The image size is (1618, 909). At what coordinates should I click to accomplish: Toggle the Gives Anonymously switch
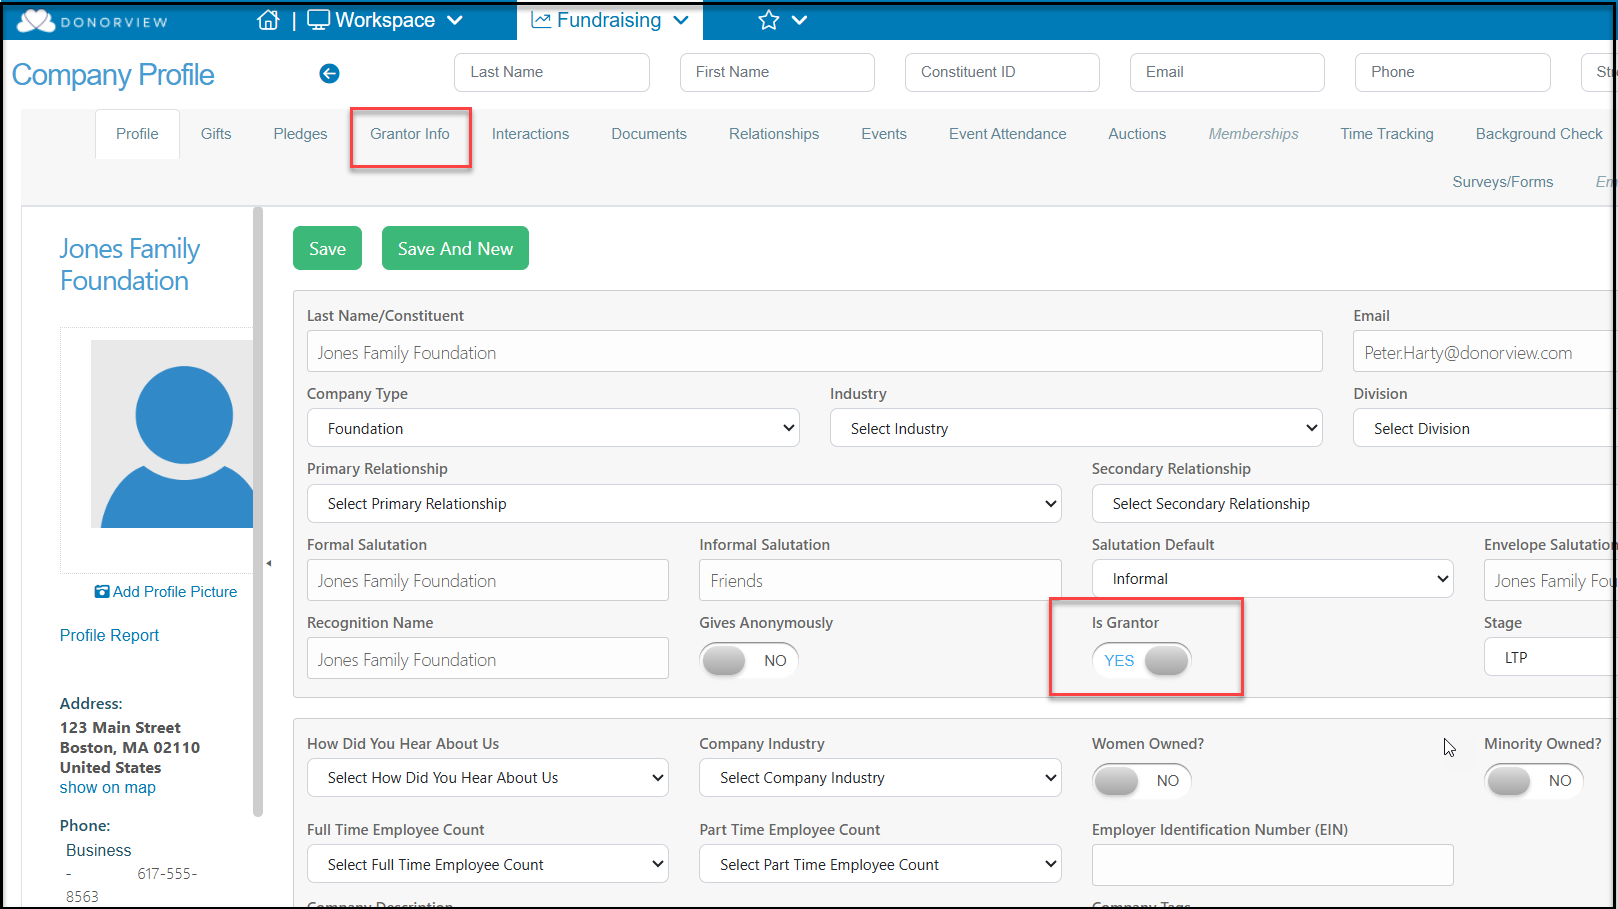pyautogui.click(x=748, y=660)
